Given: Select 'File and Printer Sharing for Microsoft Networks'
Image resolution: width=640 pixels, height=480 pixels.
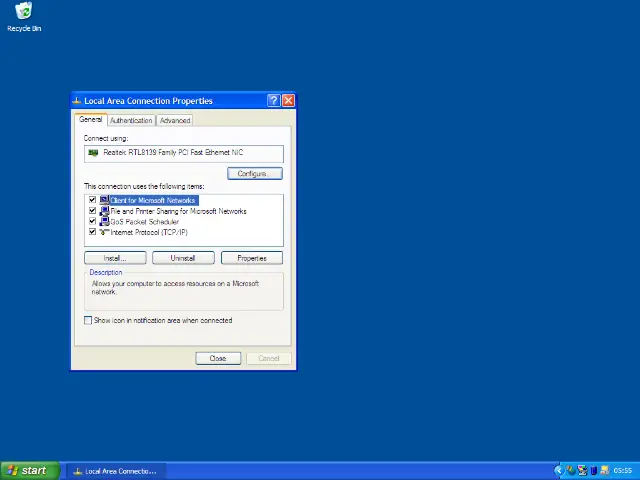Looking at the screenshot, I should 178,211.
